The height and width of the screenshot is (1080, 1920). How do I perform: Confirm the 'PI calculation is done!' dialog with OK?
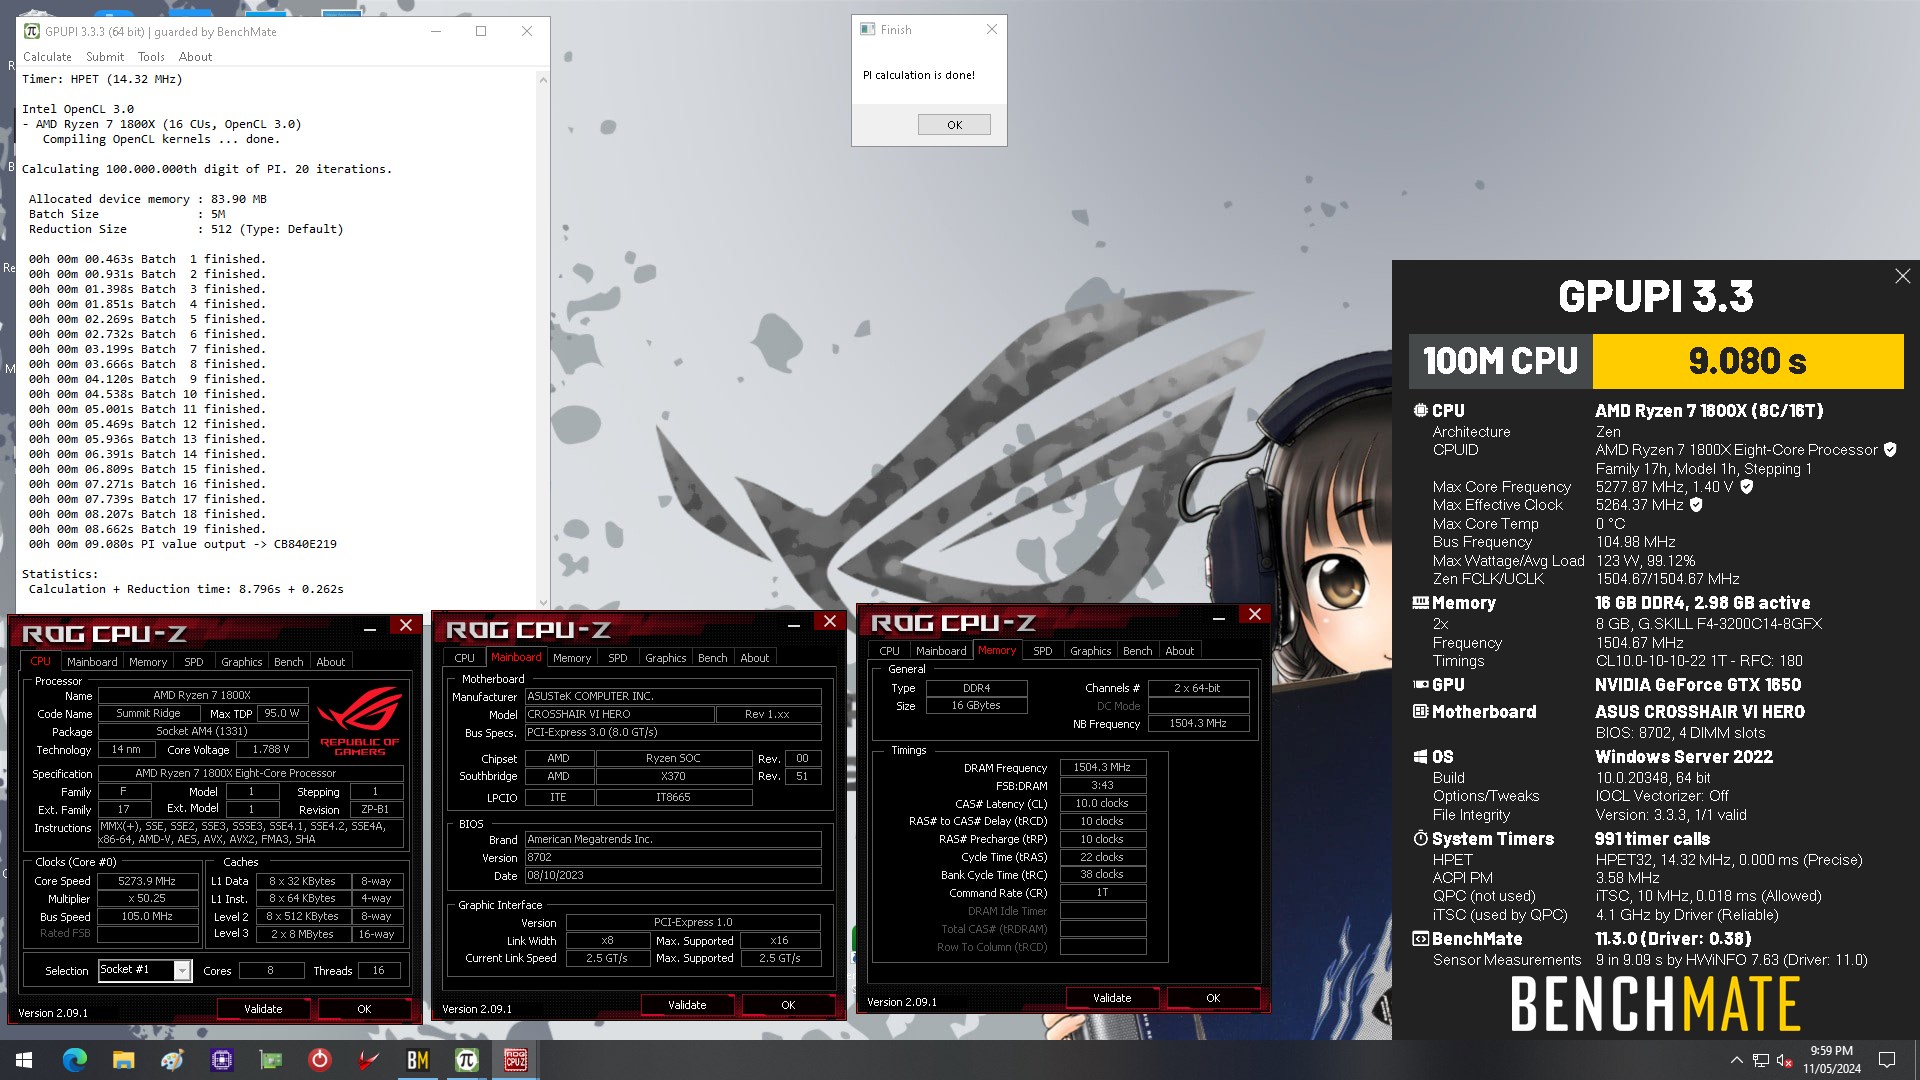(954, 125)
